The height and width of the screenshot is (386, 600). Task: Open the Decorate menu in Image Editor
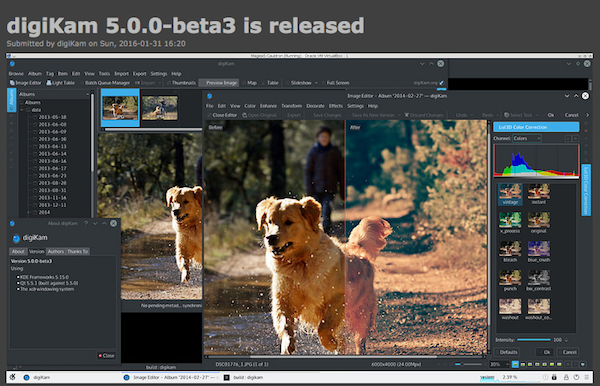pyautogui.click(x=315, y=106)
